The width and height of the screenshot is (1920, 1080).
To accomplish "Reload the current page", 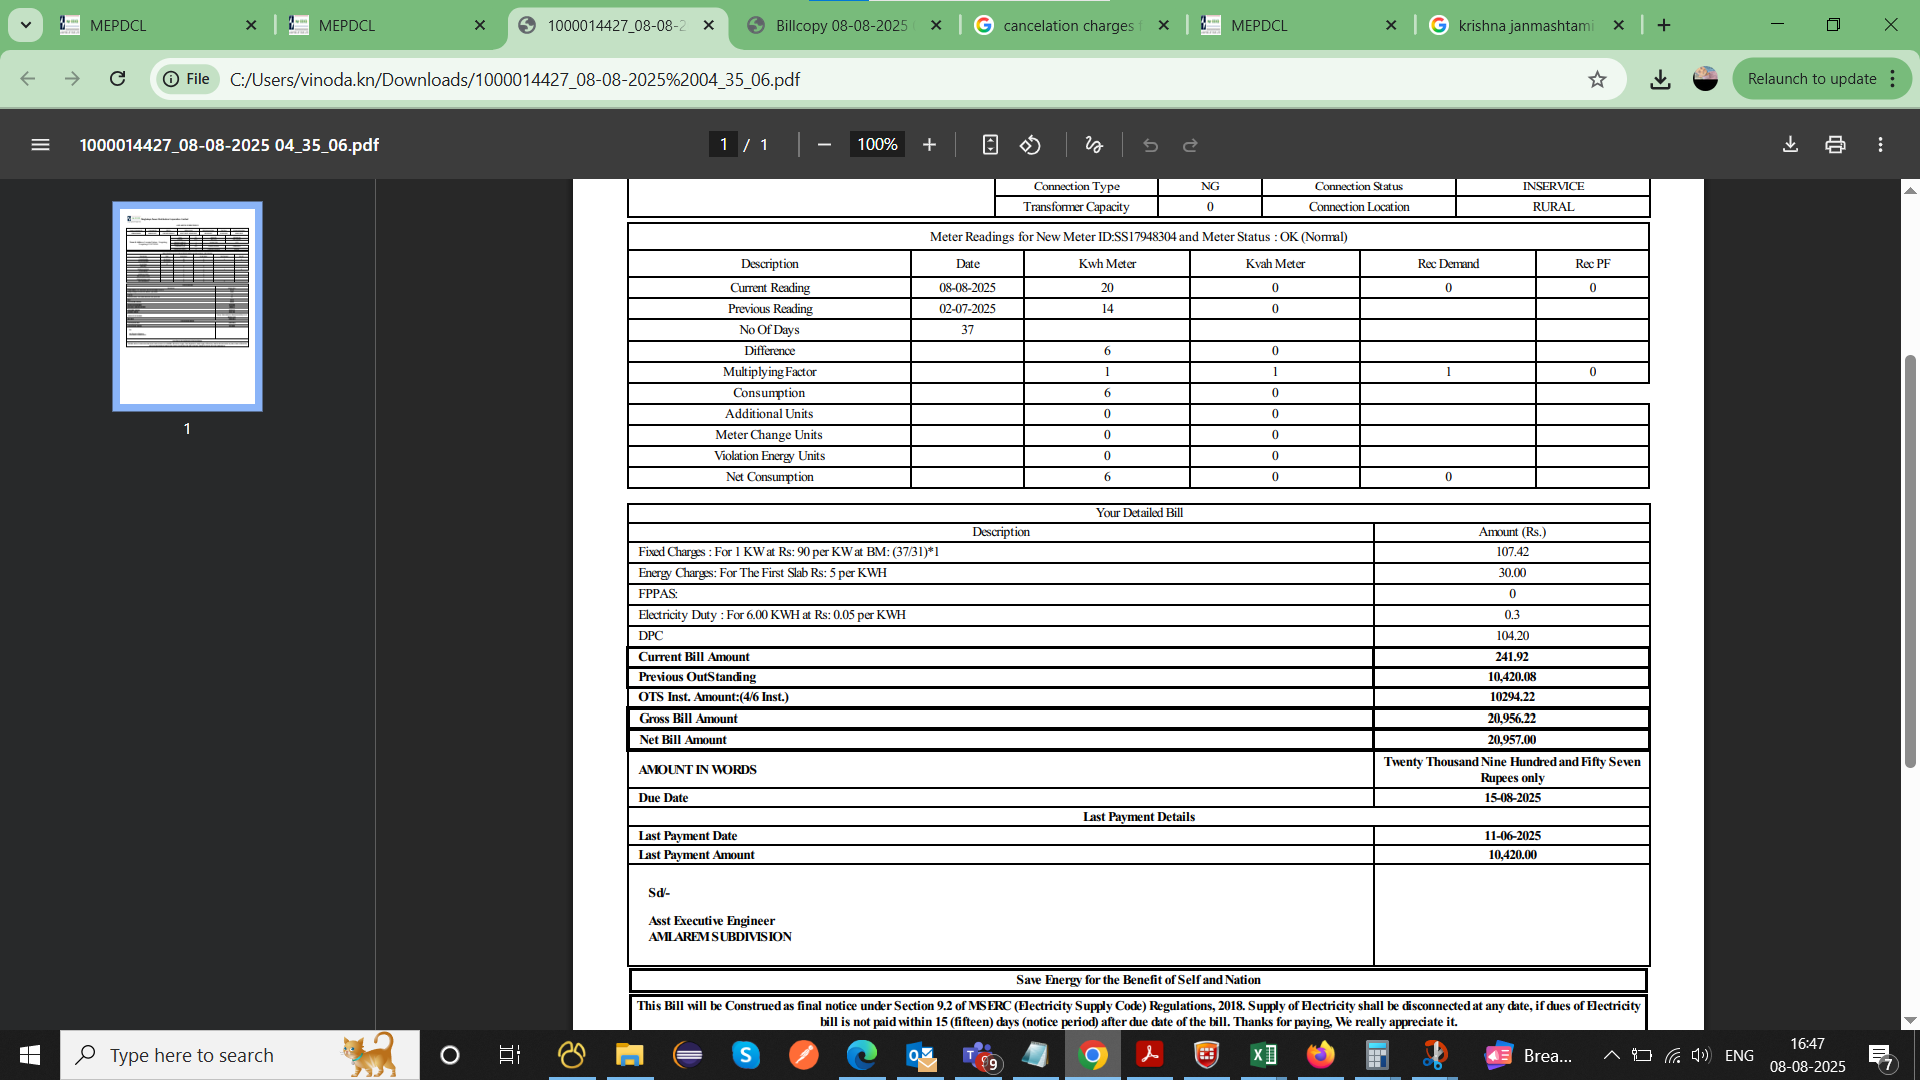I will pos(117,79).
